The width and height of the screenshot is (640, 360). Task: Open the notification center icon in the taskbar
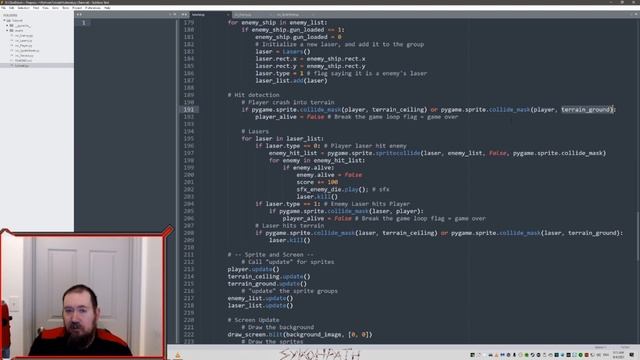click(632, 355)
